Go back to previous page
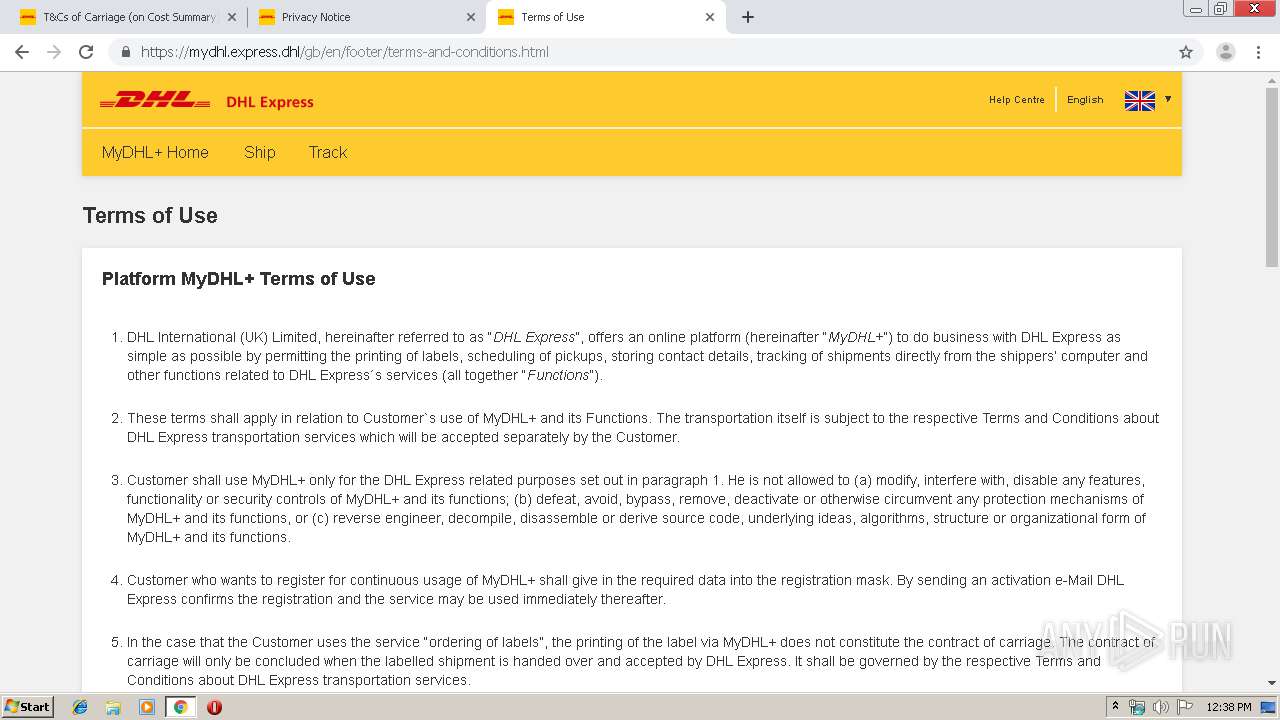1280x720 pixels. (x=22, y=52)
